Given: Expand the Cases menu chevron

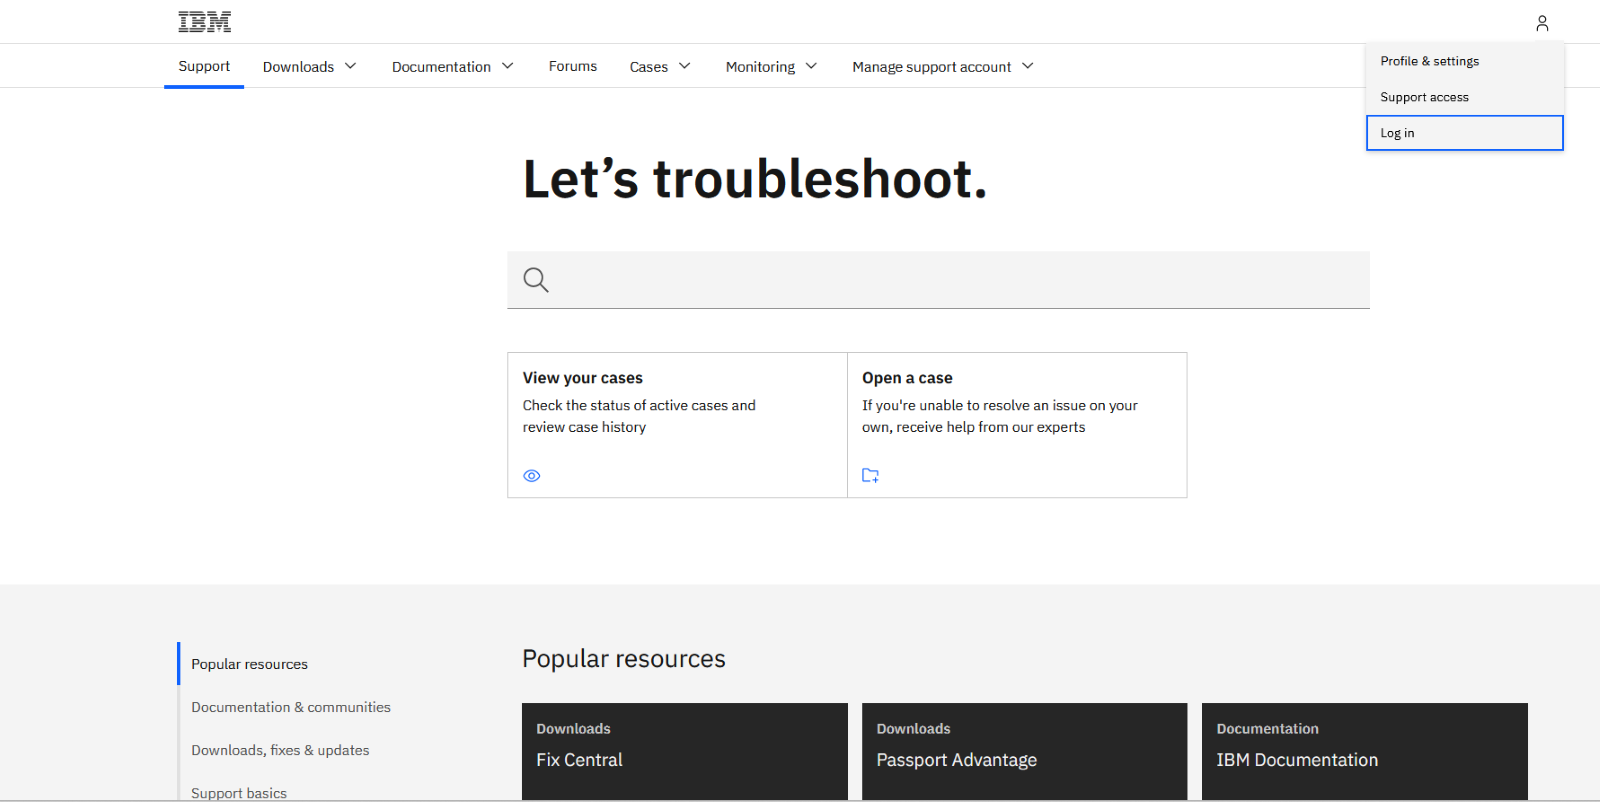Looking at the screenshot, I should coord(685,66).
